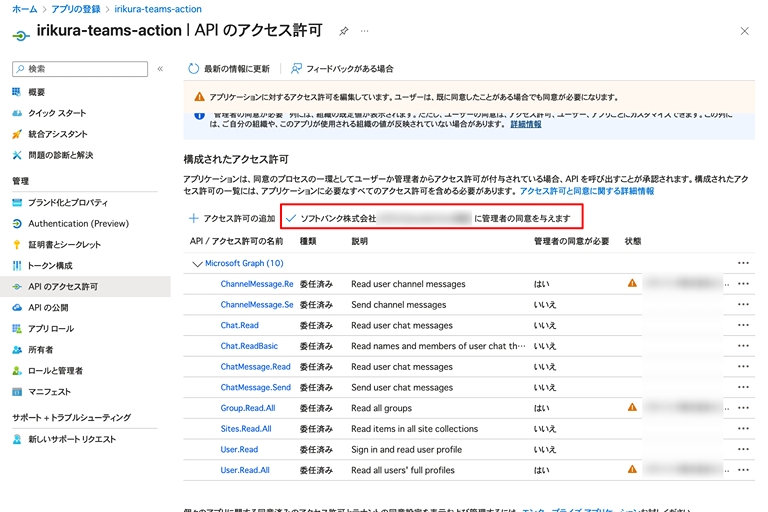Image resolution: width=768 pixels, height=512 pixels.
Task: Open ChannelMessage.Se permission link
Action: click(x=257, y=304)
